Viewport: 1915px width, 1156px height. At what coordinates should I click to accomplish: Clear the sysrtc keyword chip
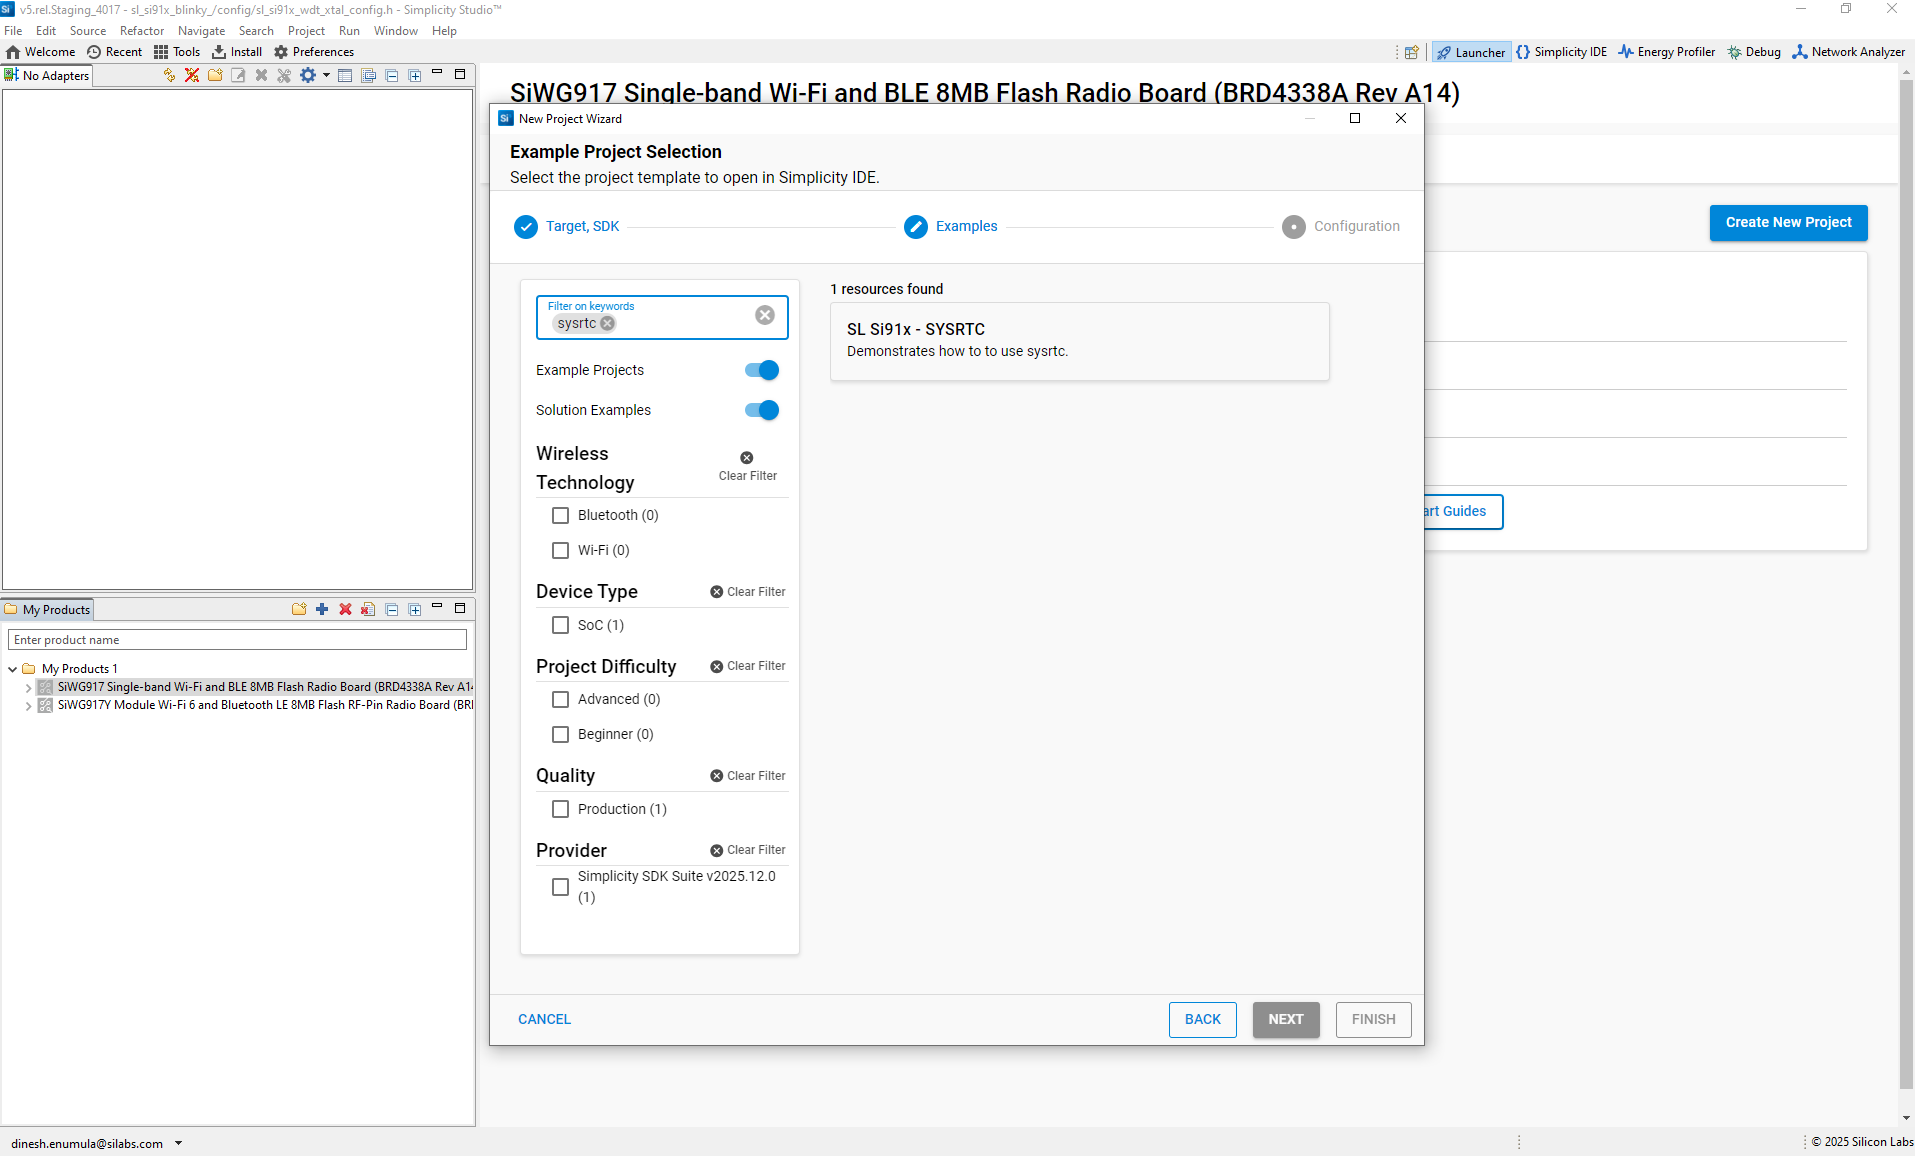(x=607, y=324)
